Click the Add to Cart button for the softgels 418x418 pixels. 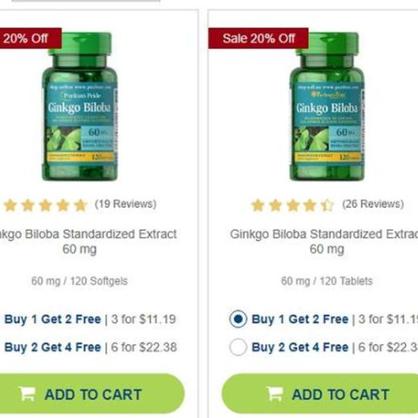pos(90,394)
